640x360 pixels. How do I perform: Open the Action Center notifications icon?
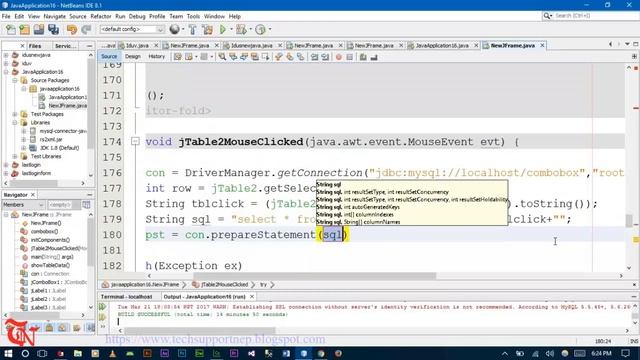pyautogui.click(x=625, y=353)
